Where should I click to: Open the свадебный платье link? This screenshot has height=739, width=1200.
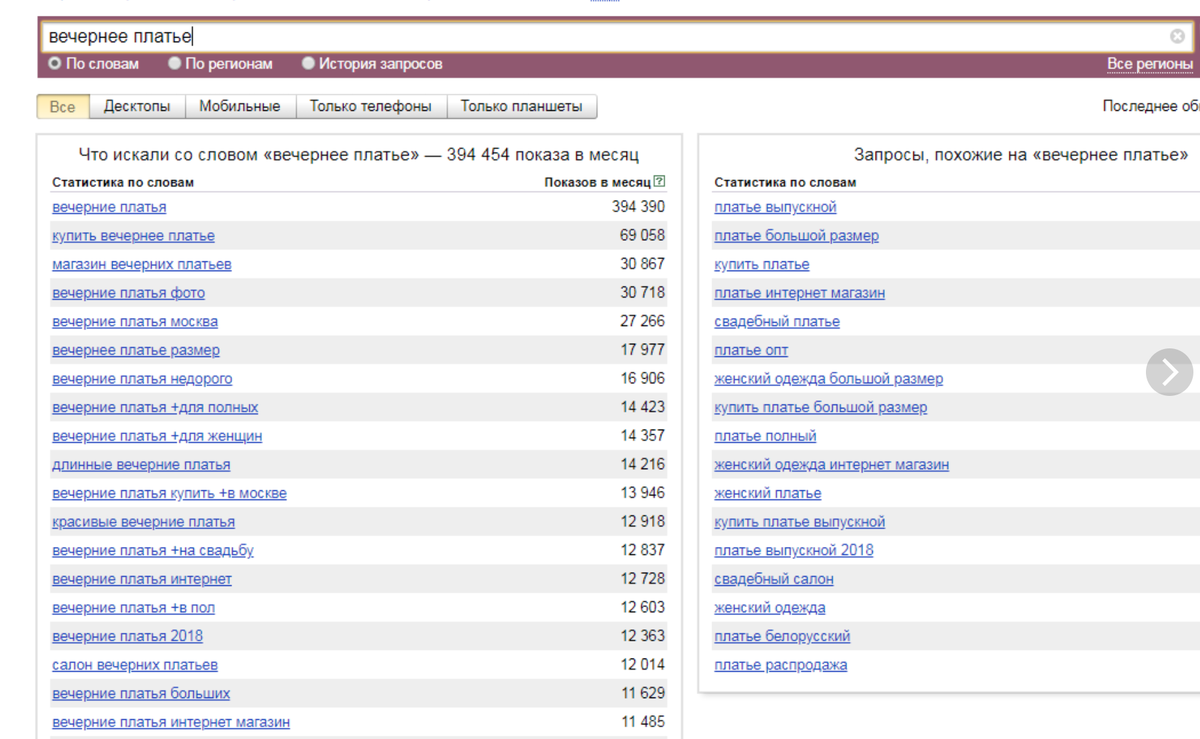777,322
